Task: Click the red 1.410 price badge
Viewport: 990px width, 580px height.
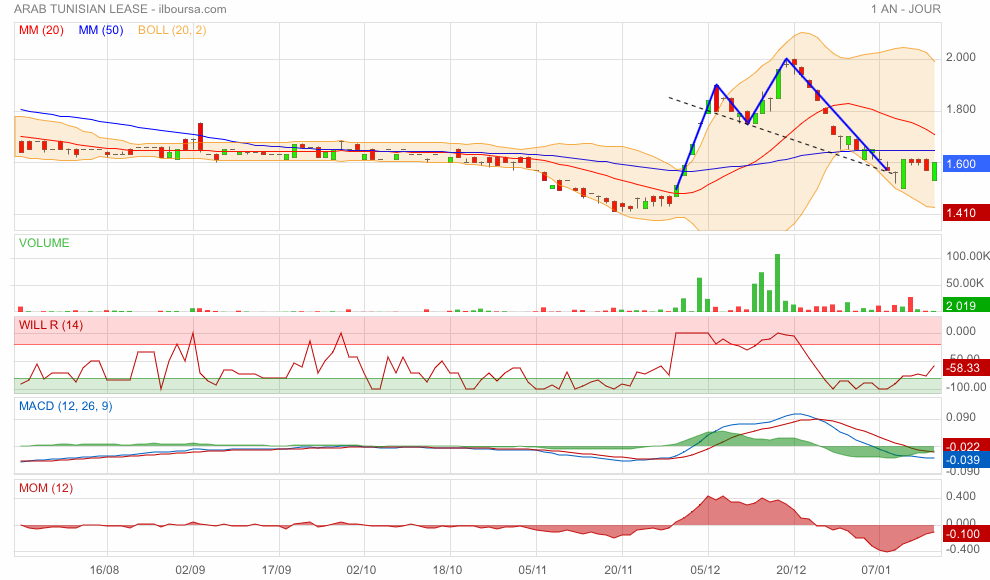Action: coord(965,213)
